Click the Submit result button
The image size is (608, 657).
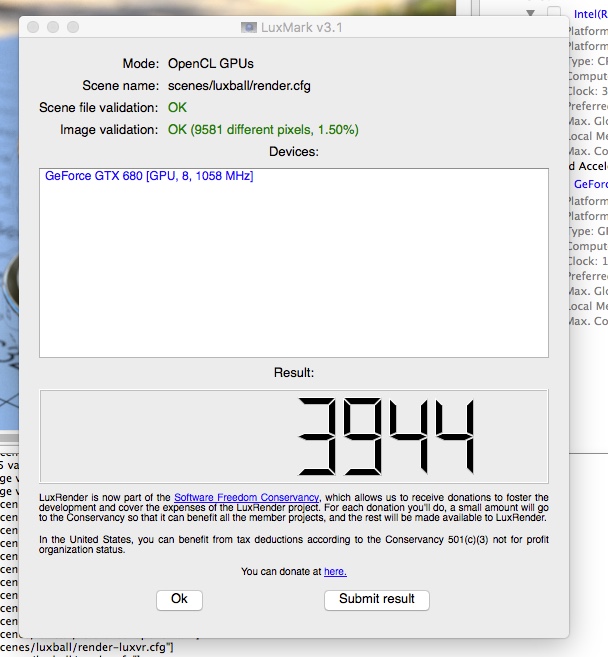(377, 600)
